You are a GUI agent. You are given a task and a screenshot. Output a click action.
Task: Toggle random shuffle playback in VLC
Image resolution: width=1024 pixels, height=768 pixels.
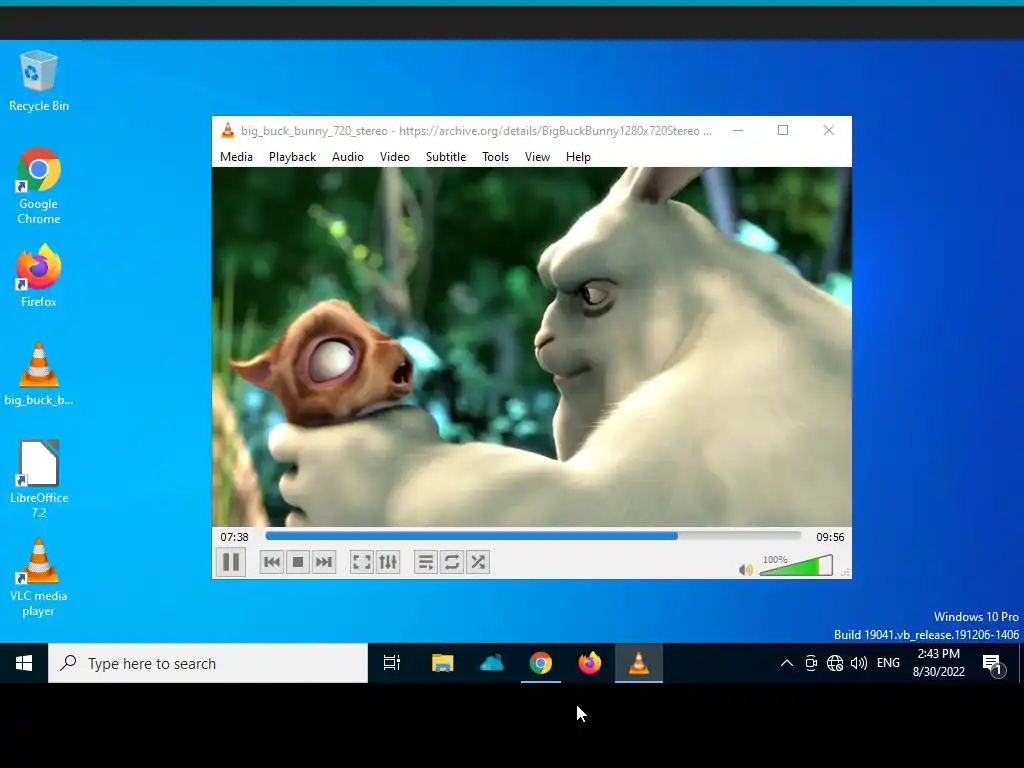tap(478, 562)
